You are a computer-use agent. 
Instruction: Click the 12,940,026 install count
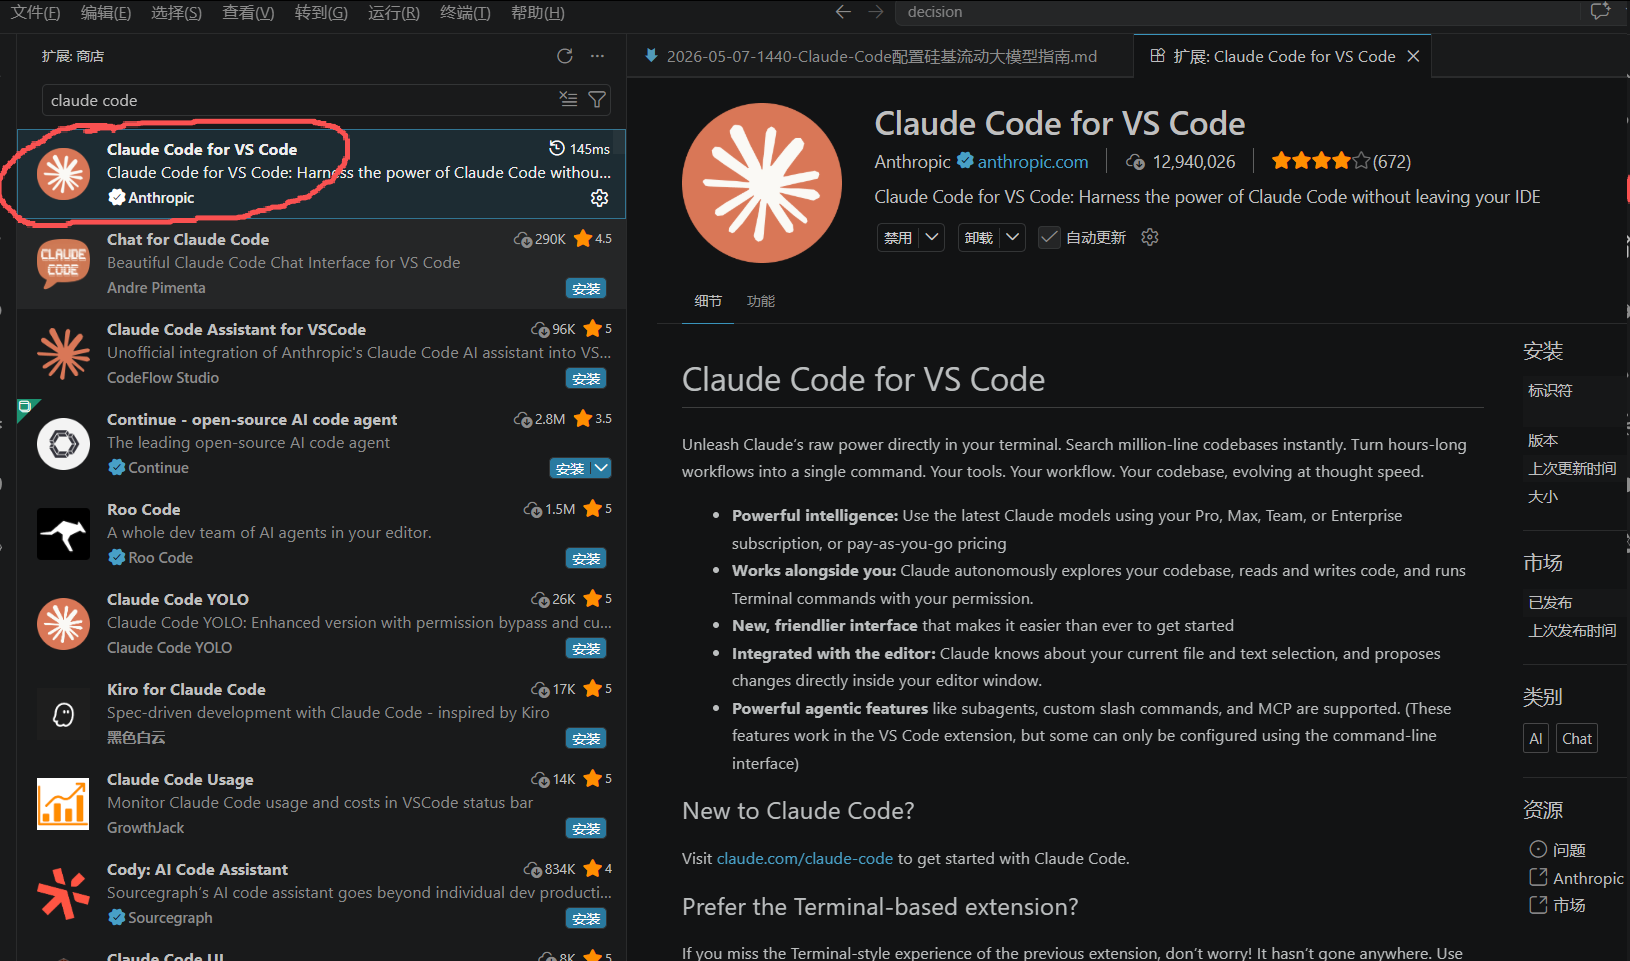coord(1180,161)
